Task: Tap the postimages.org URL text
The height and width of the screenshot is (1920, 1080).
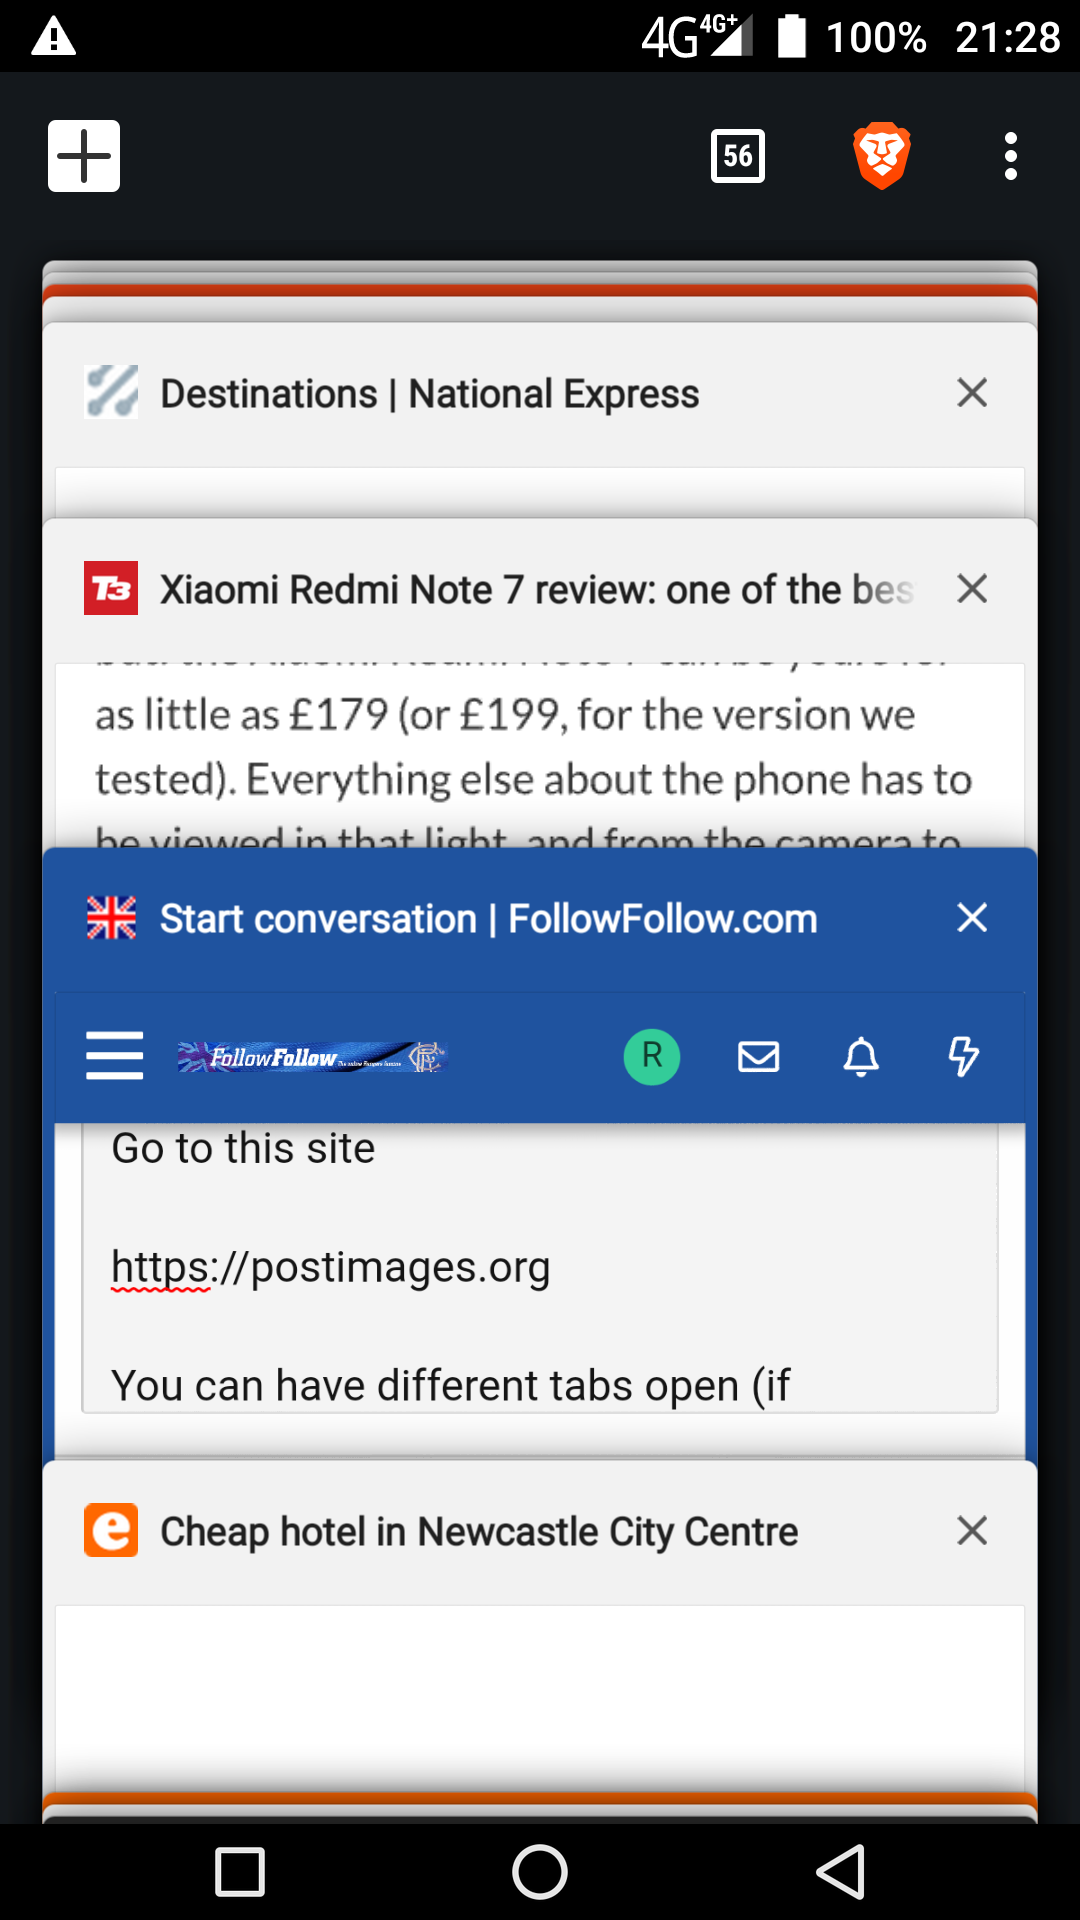Action: tap(330, 1268)
